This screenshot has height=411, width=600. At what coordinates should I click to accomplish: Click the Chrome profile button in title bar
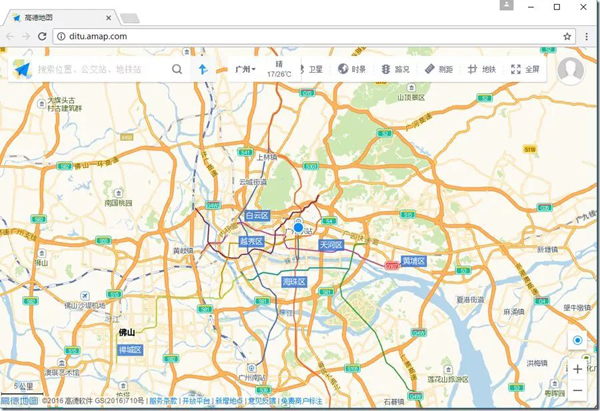[507, 5]
